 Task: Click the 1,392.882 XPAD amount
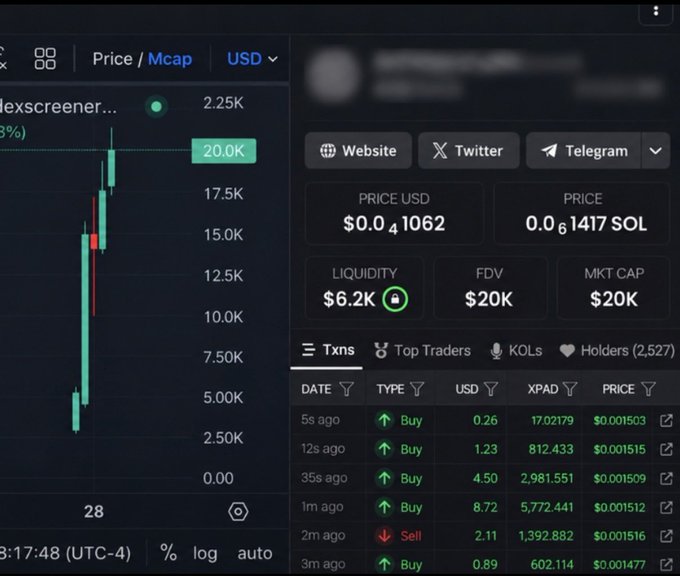[546, 536]
